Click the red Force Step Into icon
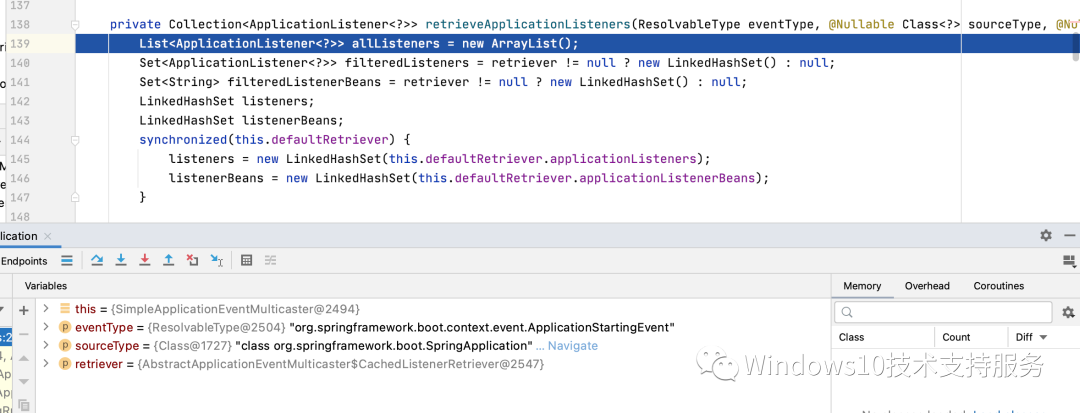The height and width of the screenshot is (413, 1080). pyautogui.click(x=145, y=260)
